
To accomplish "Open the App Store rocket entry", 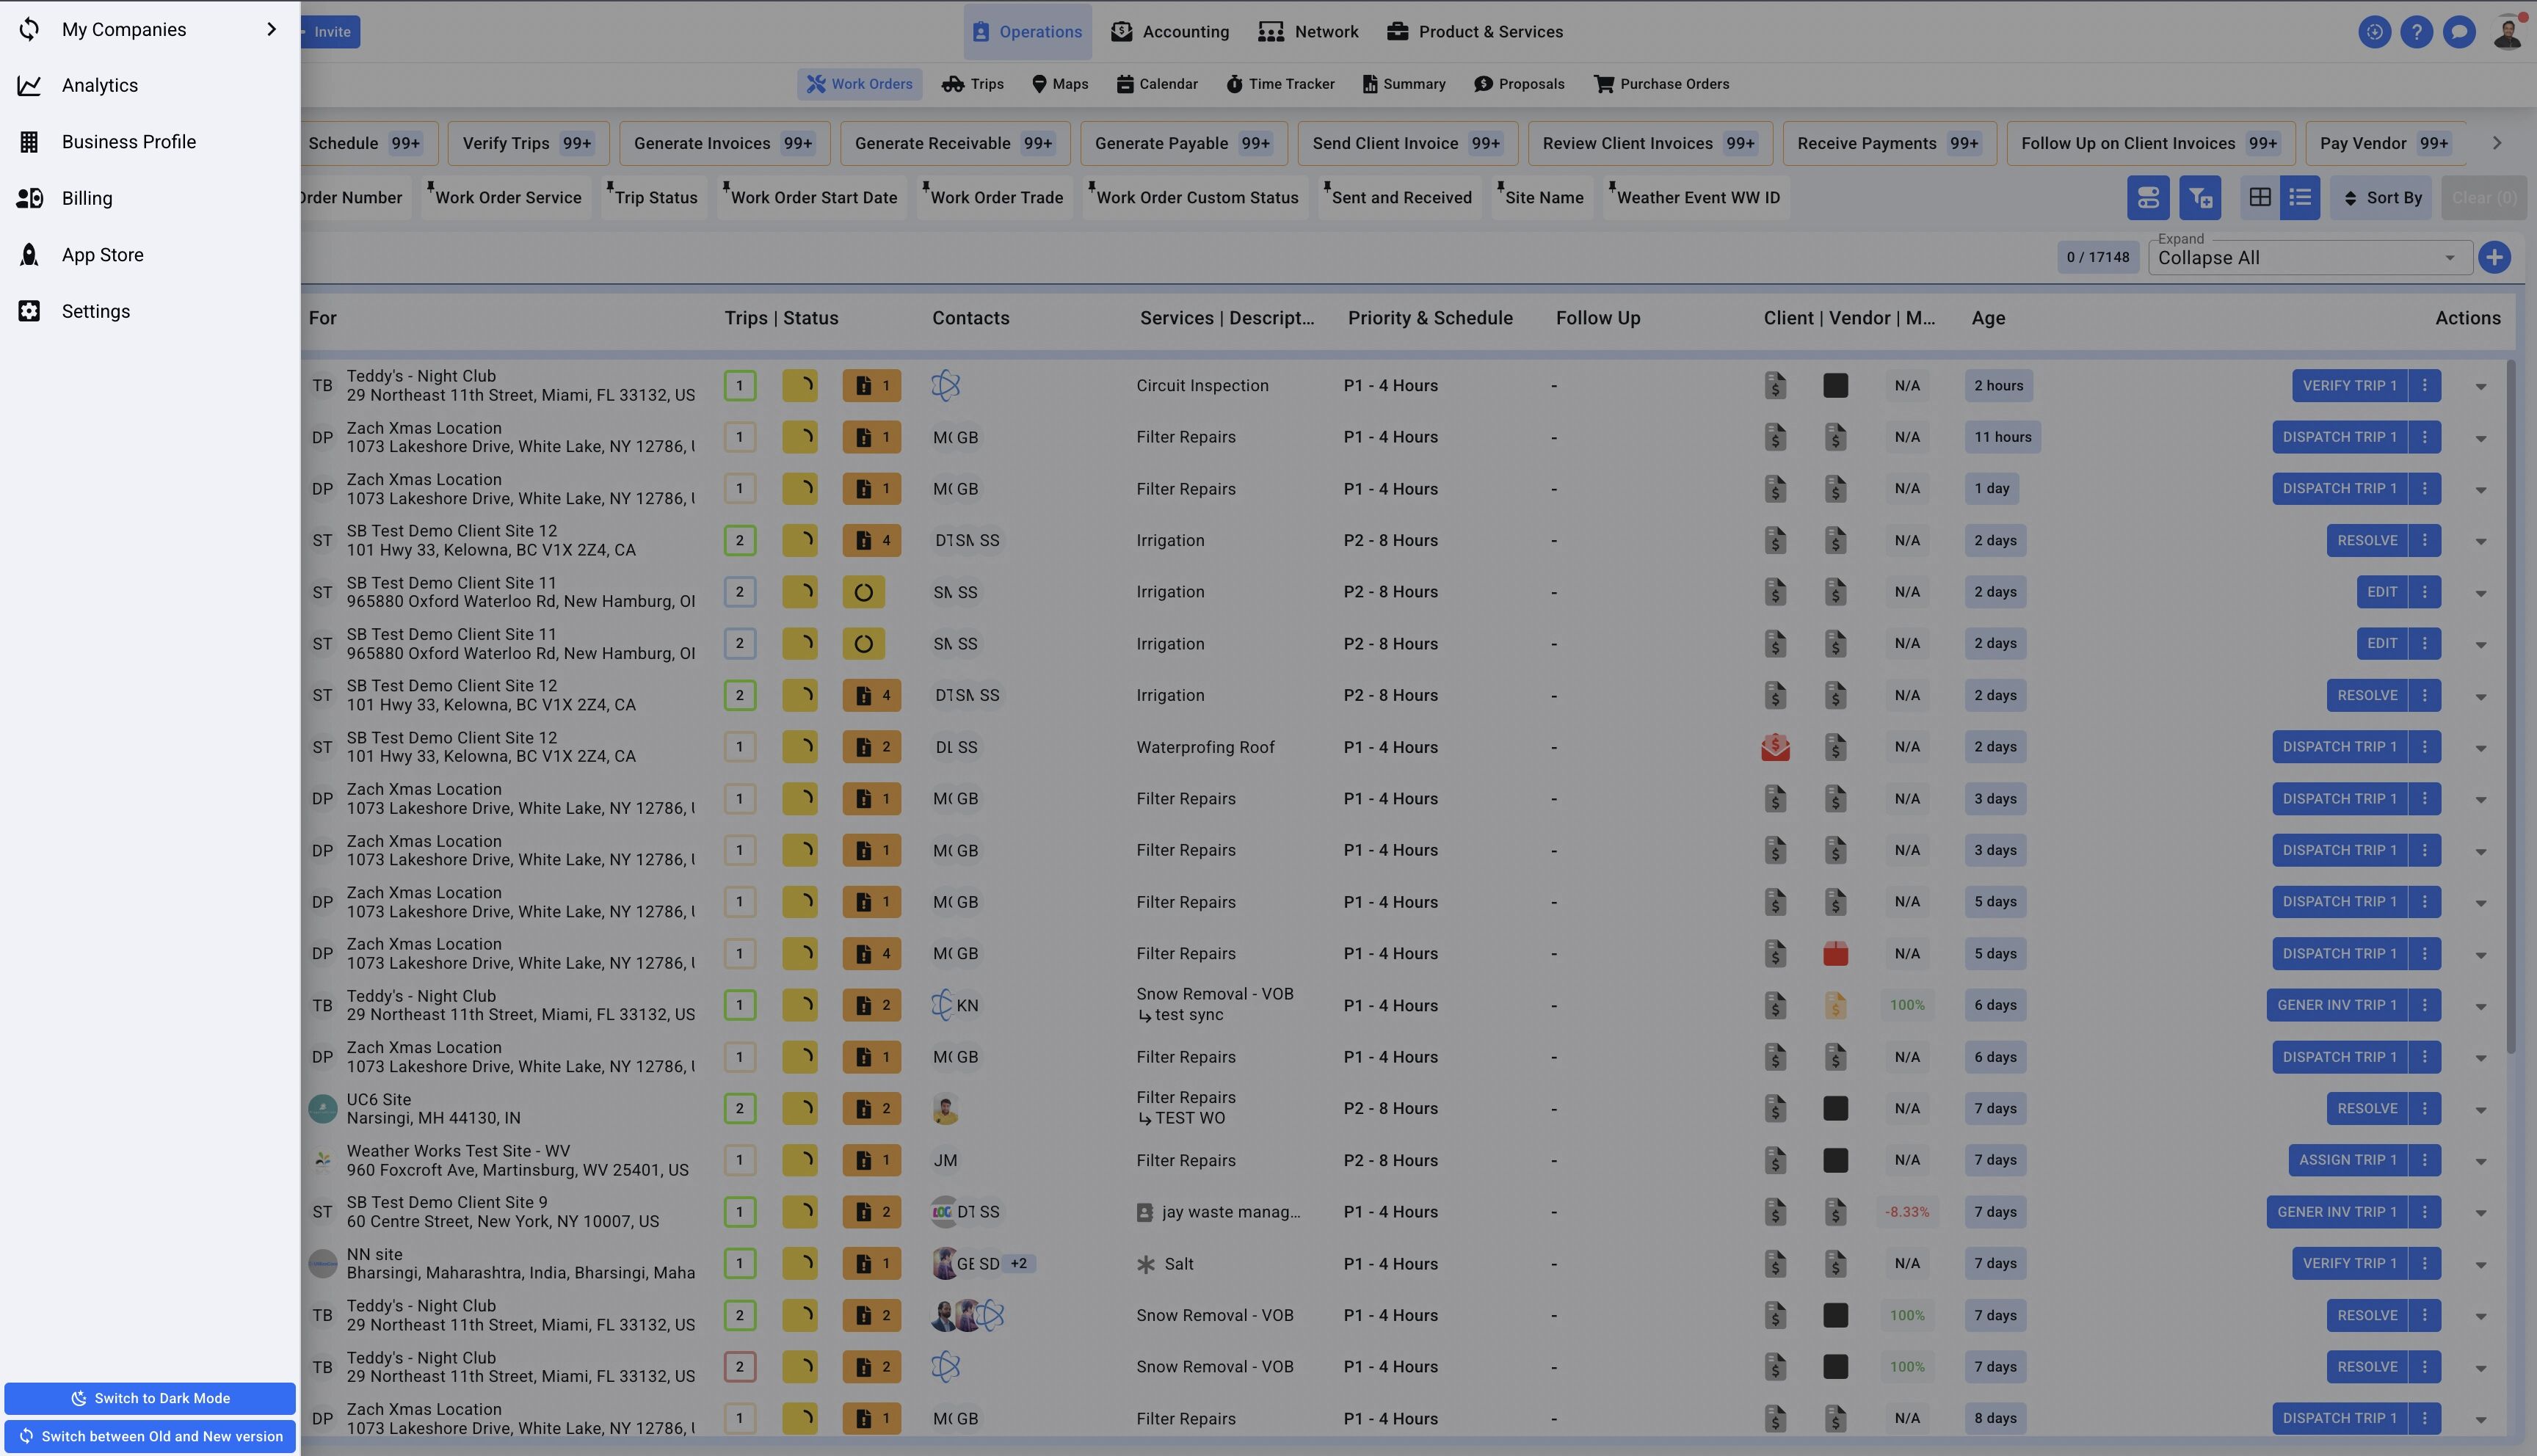I will [x=102, y=255].
